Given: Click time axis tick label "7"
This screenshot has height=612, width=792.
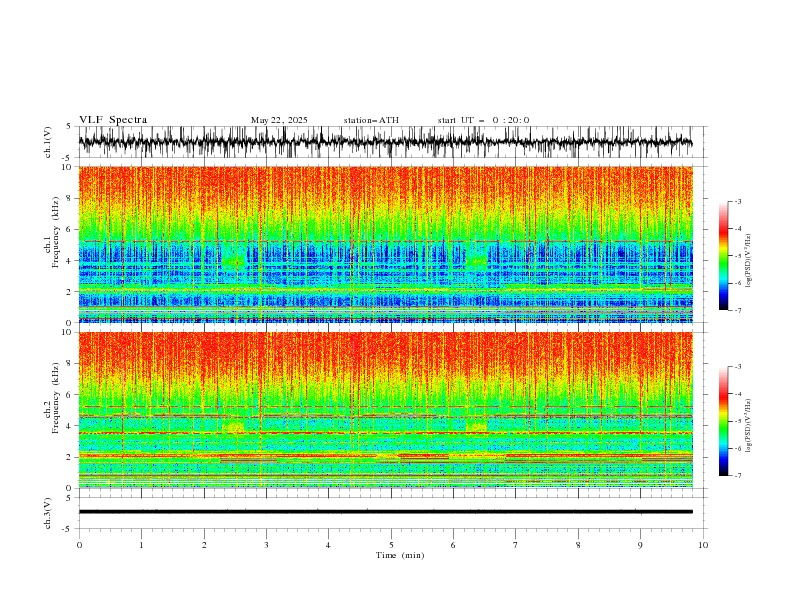Looking at the screenshot, I should point(516,545).
